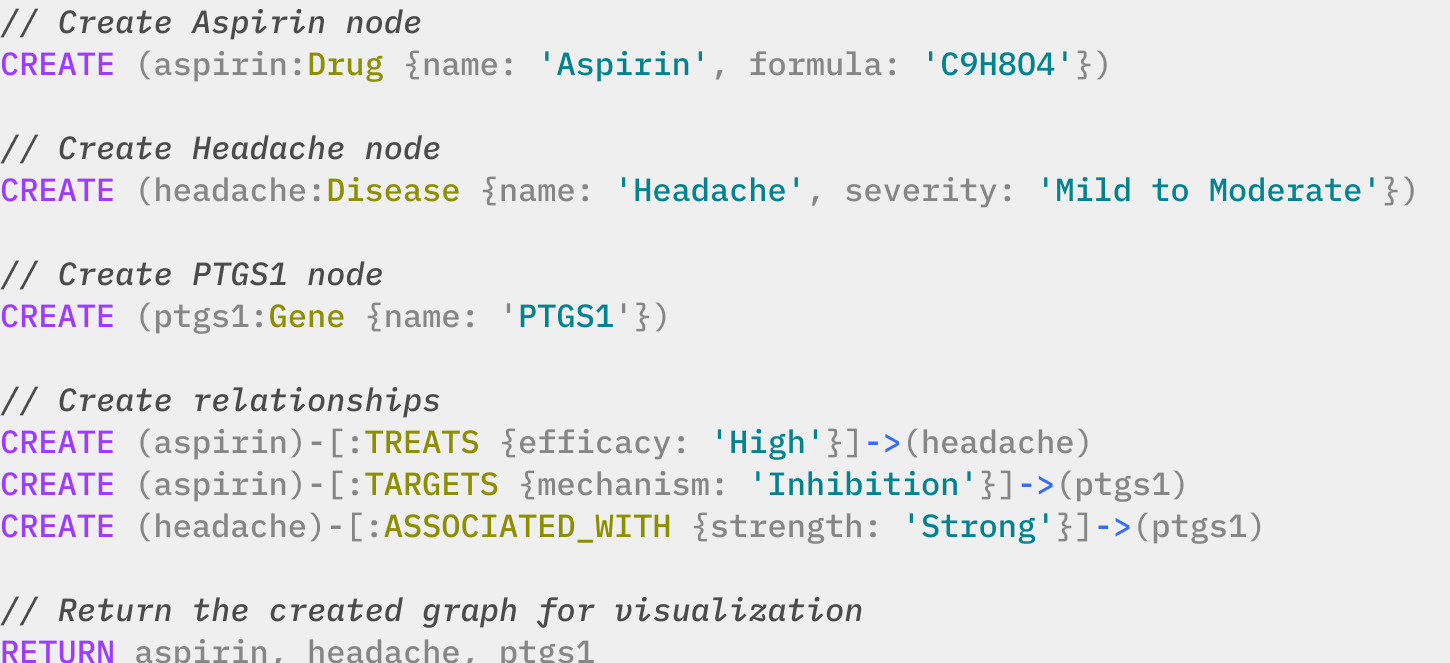
Task: Place cursor on the 'C9H8O4' formula string
Action: click(x=999, y=65)
